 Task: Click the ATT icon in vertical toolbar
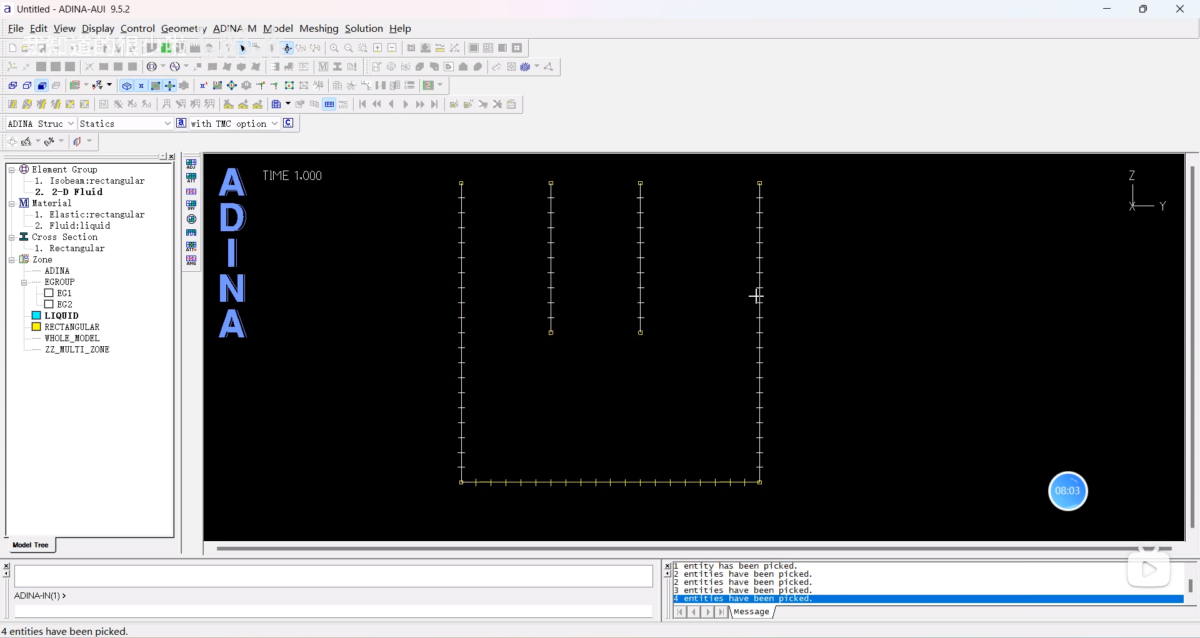[191, 178]
